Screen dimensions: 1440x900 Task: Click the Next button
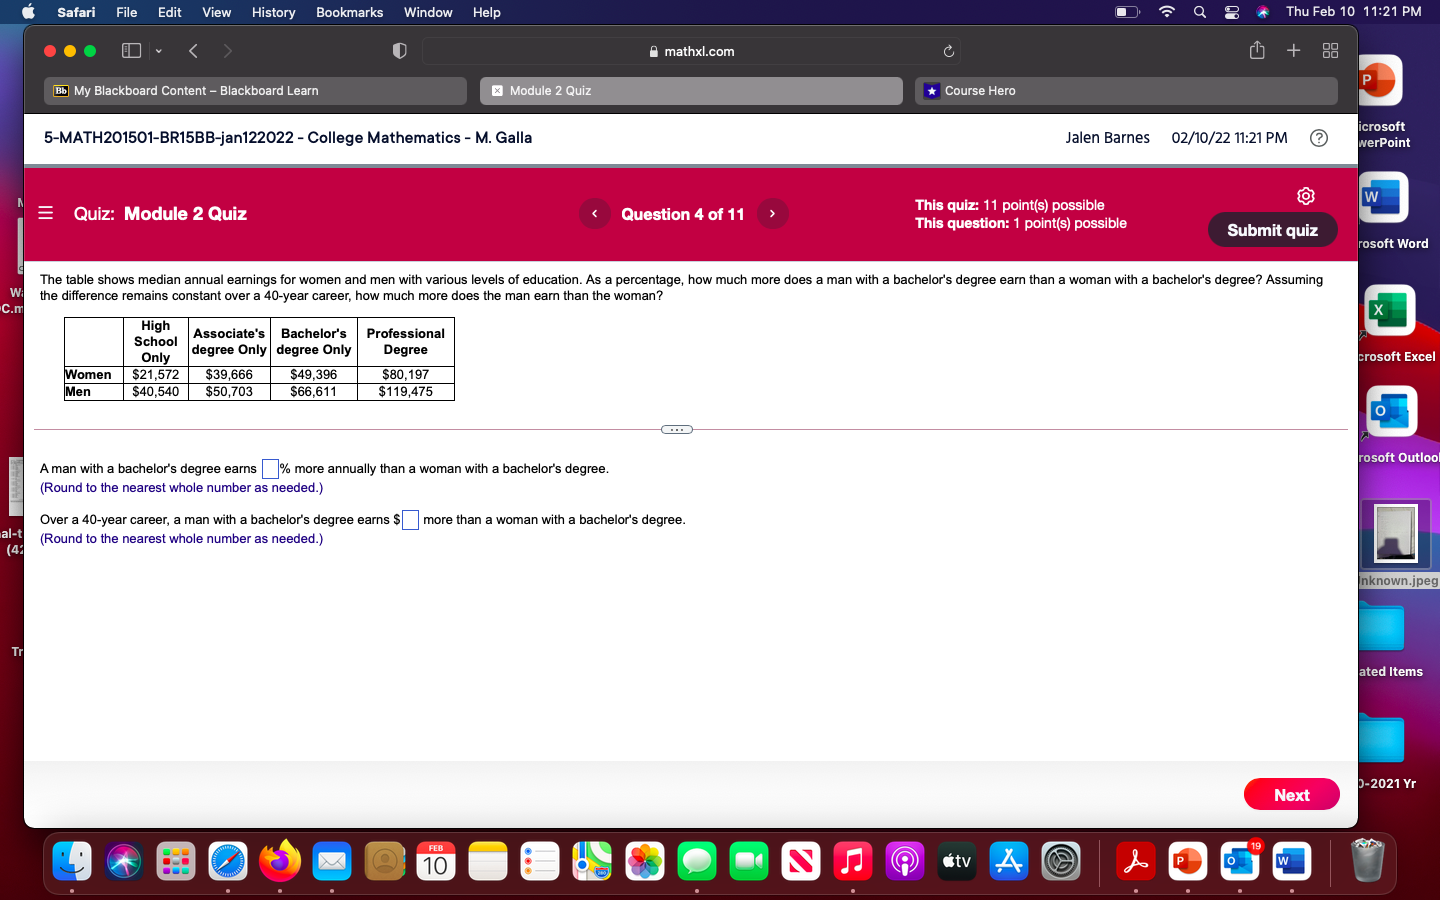tap(1291, 794)
